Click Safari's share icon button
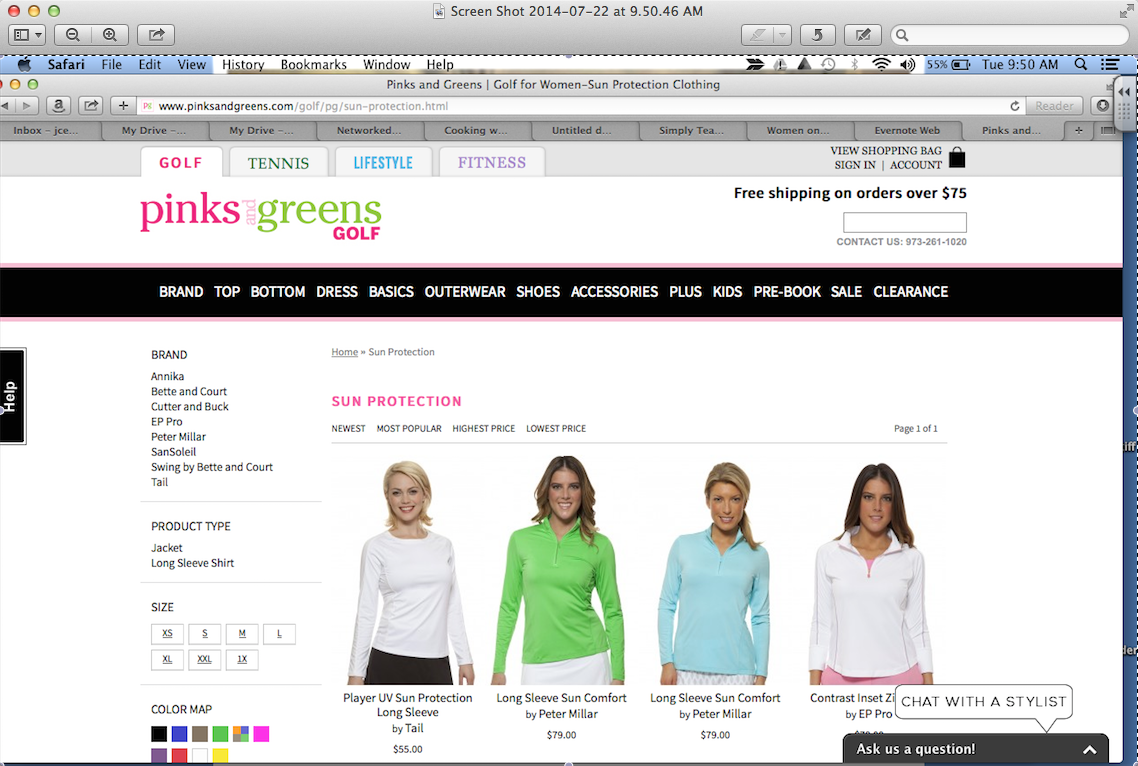This screenshot has height=766, width=1138. pos(91,106)
